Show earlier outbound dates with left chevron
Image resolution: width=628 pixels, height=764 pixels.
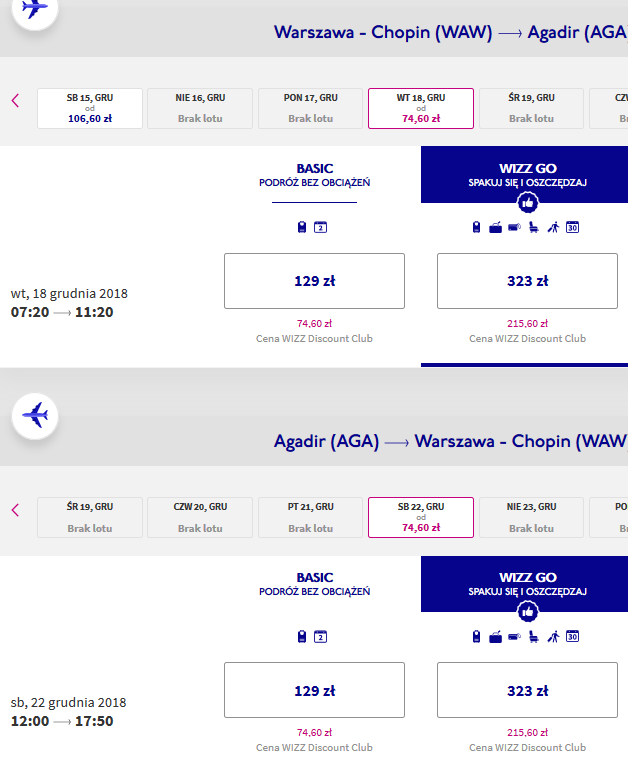[15, 101]
